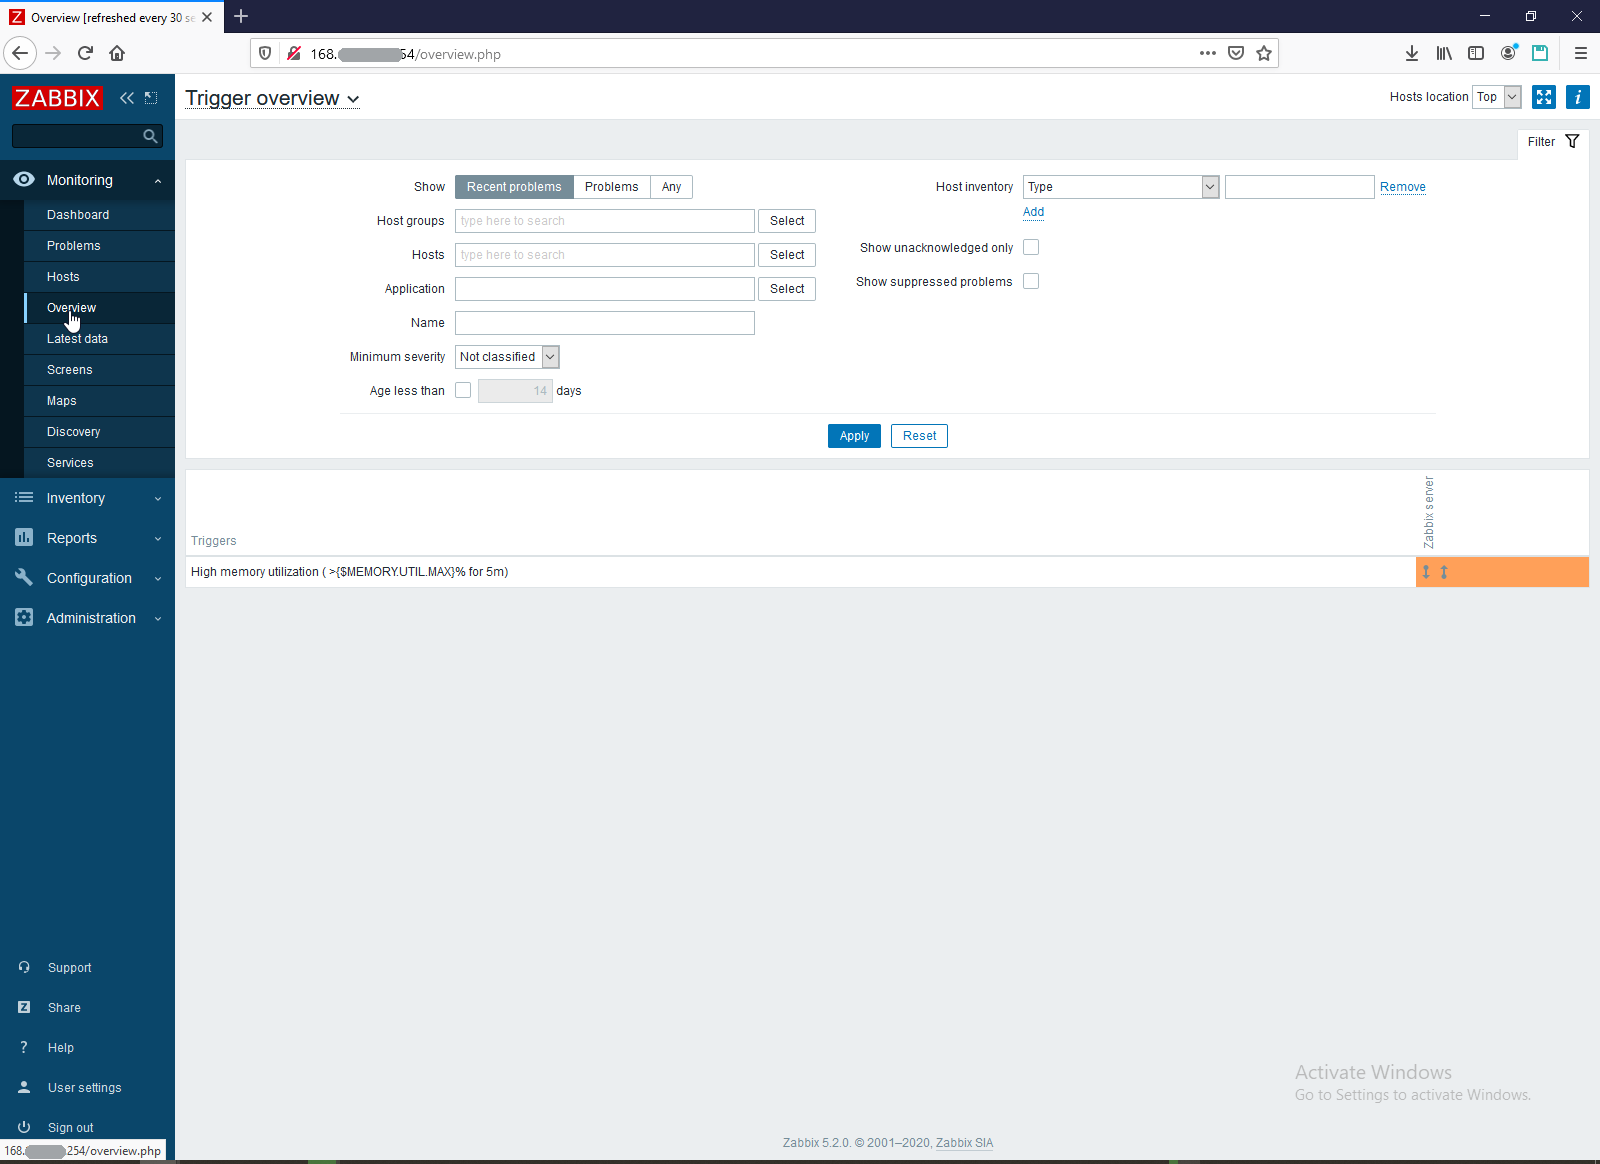Click the Monitoring eye icon
This screenshot has width=1600, height=1164.
coord(24,180)
